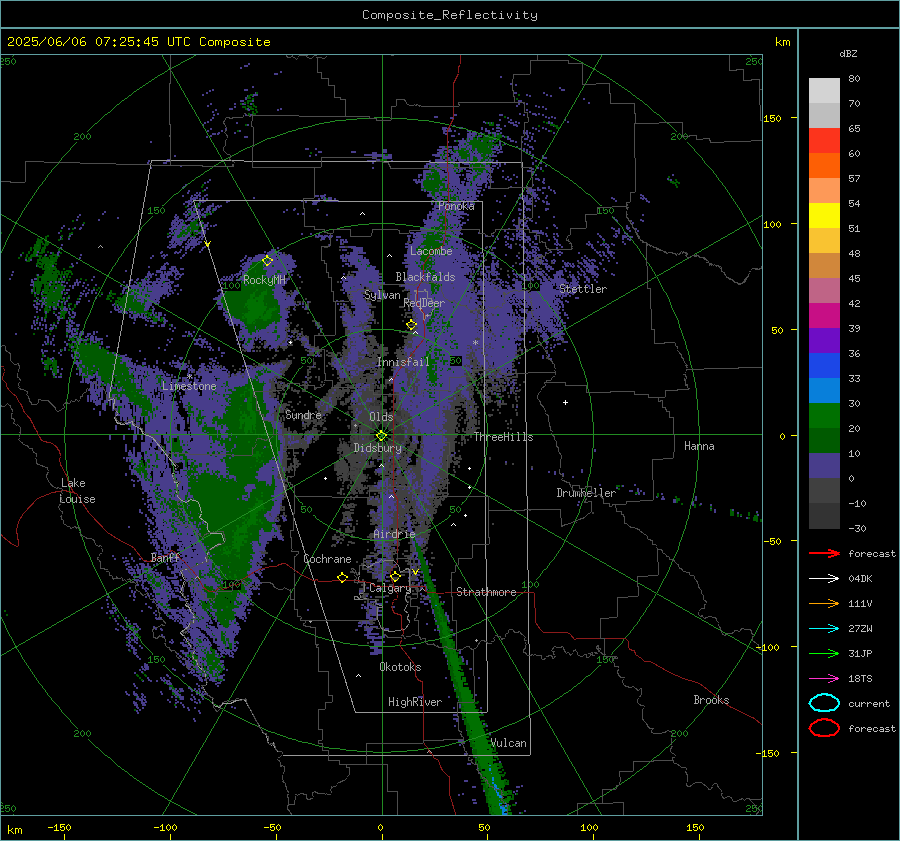Click the magenta 18TS arrow icon
900x841 pixels.
[x=824, y=678]
